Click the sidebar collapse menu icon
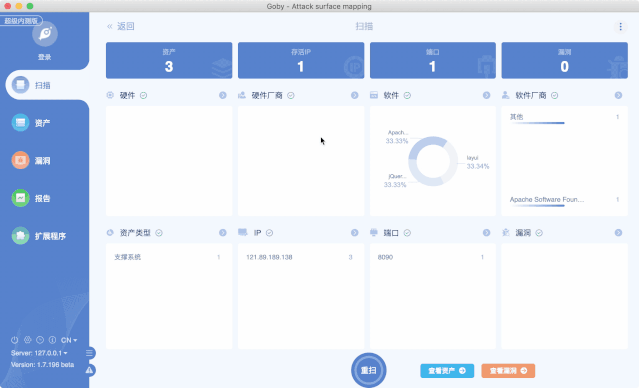The width and height of the screenshot is (639, 388). pyautogui.click(x=89, y=353)
